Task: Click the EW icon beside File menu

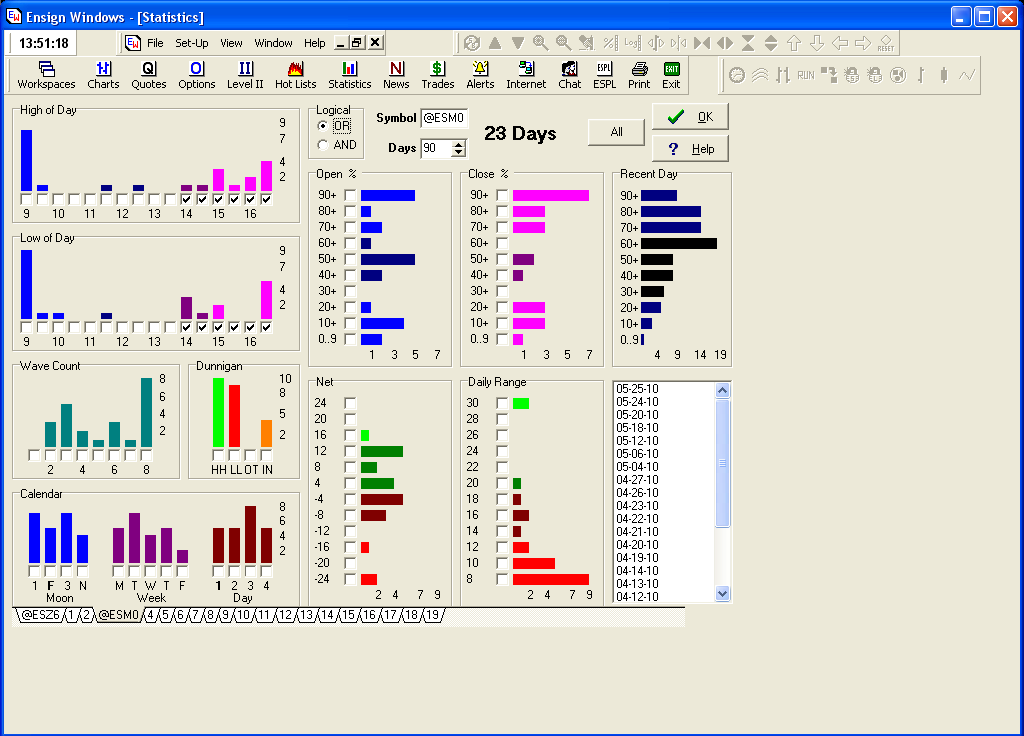Action: pyautogui.click(x=133, y=43)
